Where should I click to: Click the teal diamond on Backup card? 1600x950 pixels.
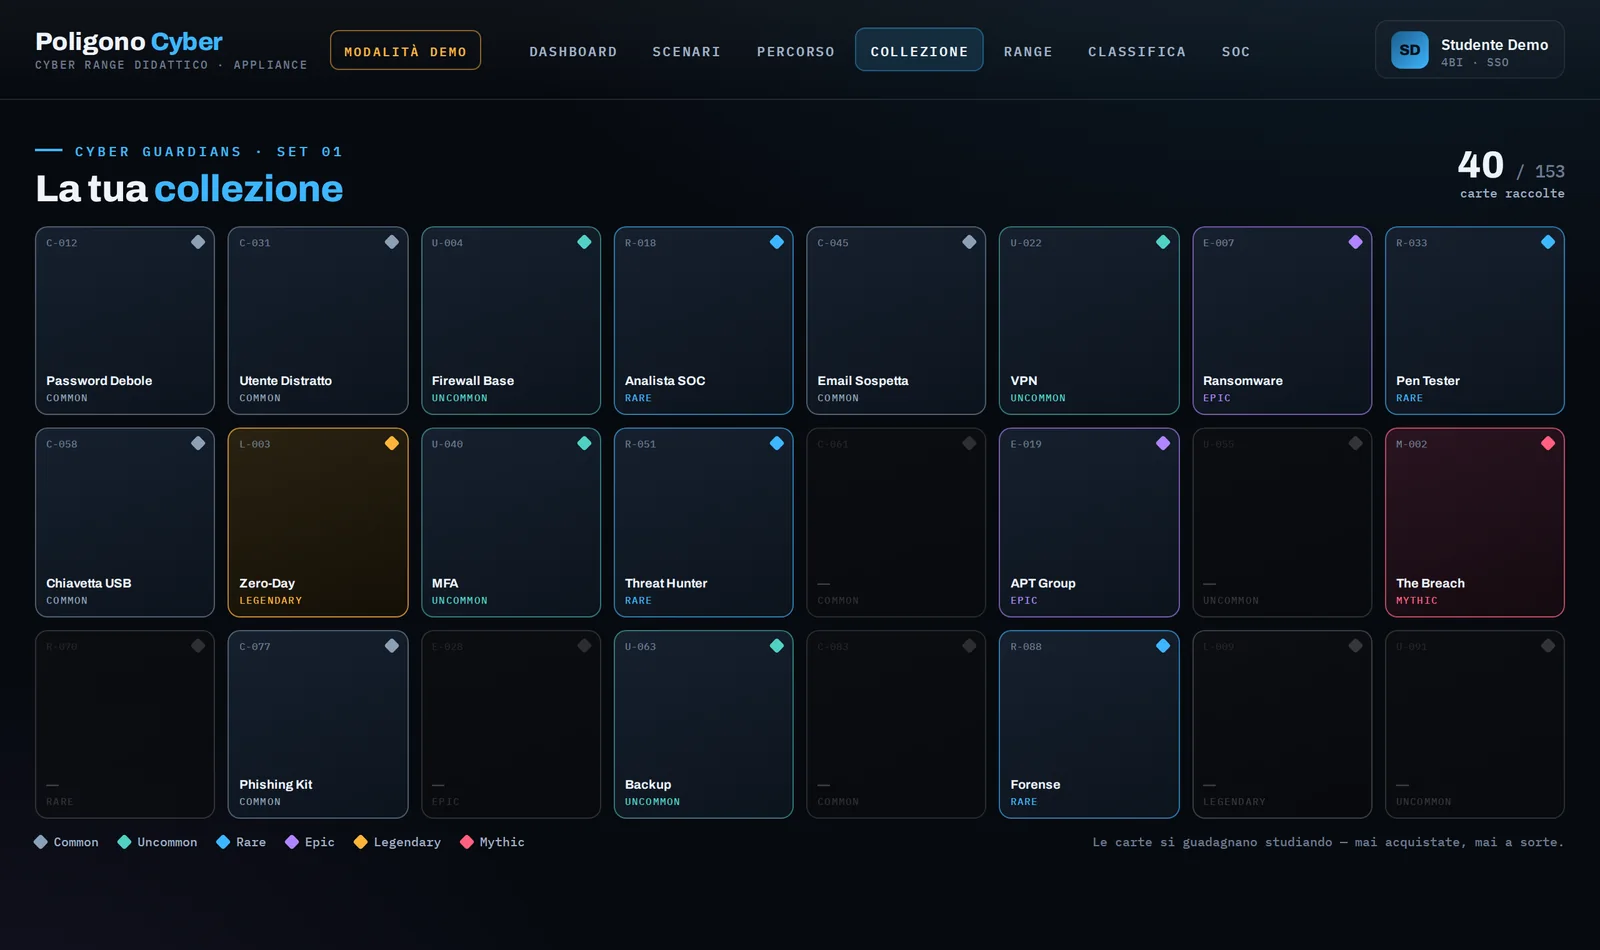(777, 646)
